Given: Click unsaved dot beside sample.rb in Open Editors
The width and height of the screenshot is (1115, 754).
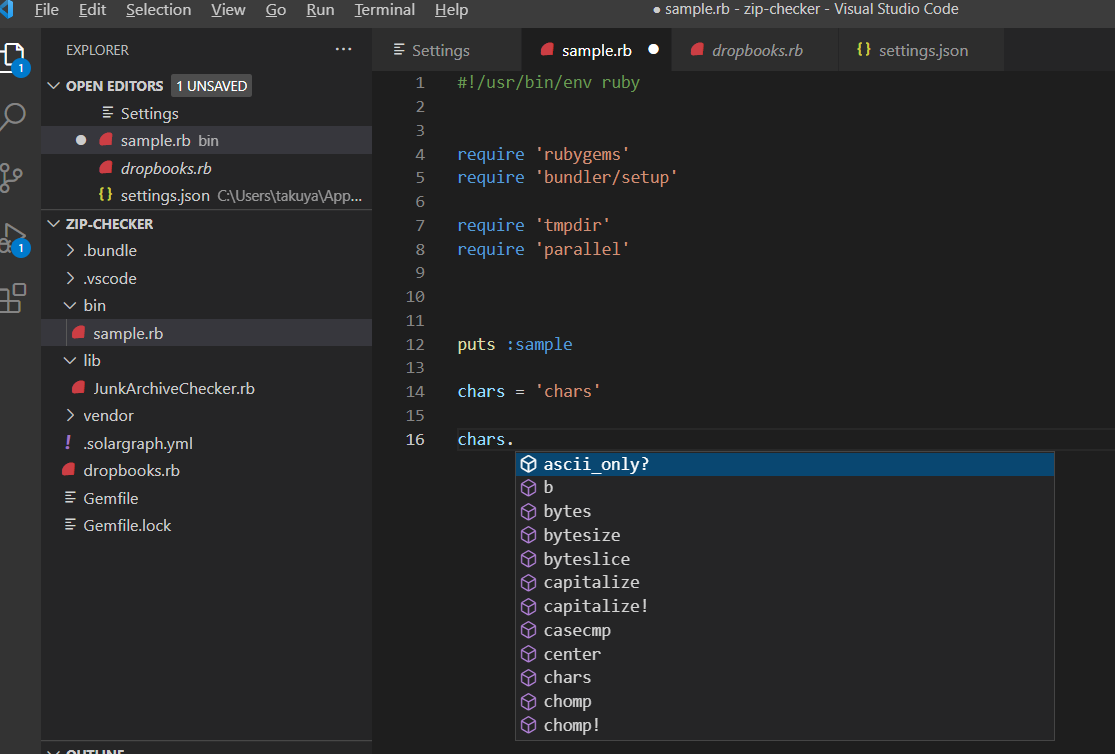Looking at the screenshot, I should (x=81, y=140).
